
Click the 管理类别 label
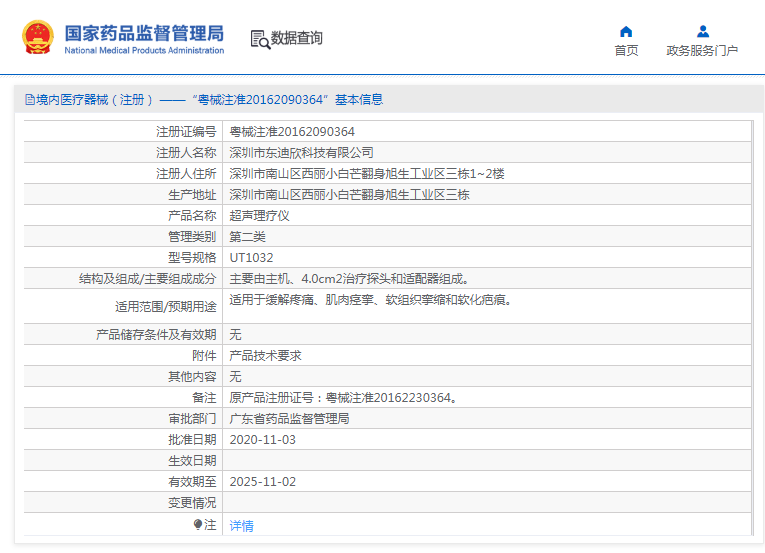click(x=192, y=237)
